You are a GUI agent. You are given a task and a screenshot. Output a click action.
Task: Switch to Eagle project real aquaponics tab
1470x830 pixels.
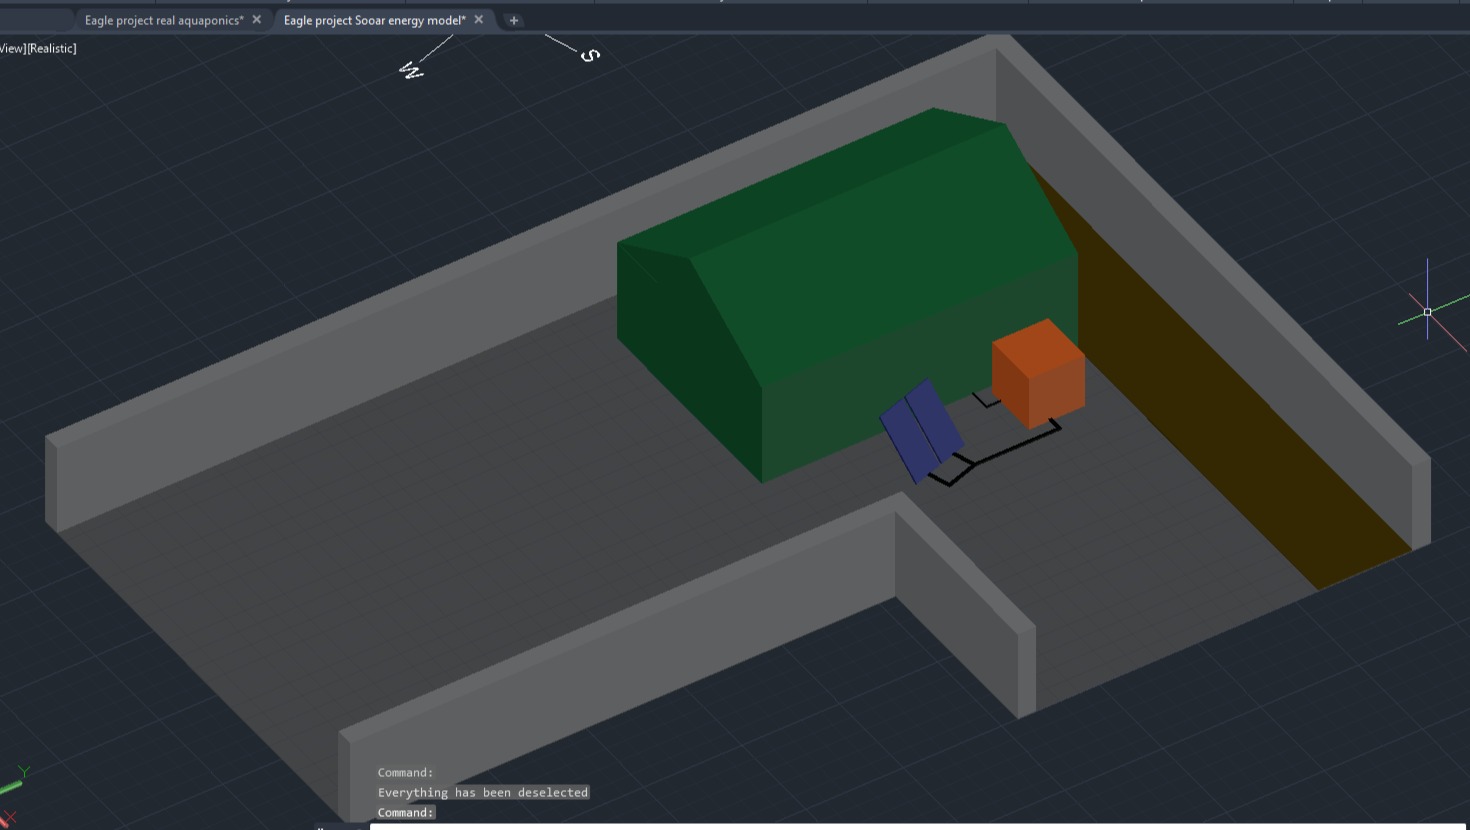pyautogui.click(x=163, y=20)
